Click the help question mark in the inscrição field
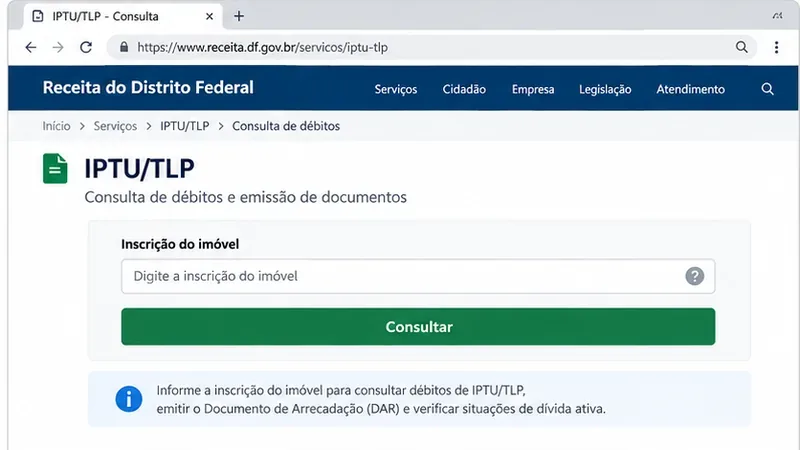The width and height of the screenshot is (800, 450). click(x=694, y=276)
